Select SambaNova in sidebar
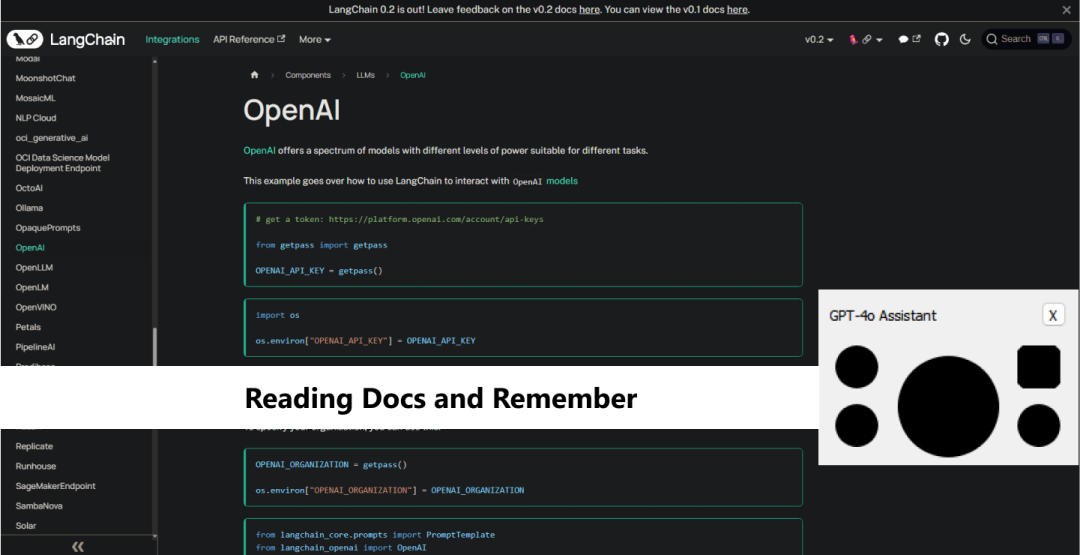This screenshot has width=1080, height=555. click(39, 505)
